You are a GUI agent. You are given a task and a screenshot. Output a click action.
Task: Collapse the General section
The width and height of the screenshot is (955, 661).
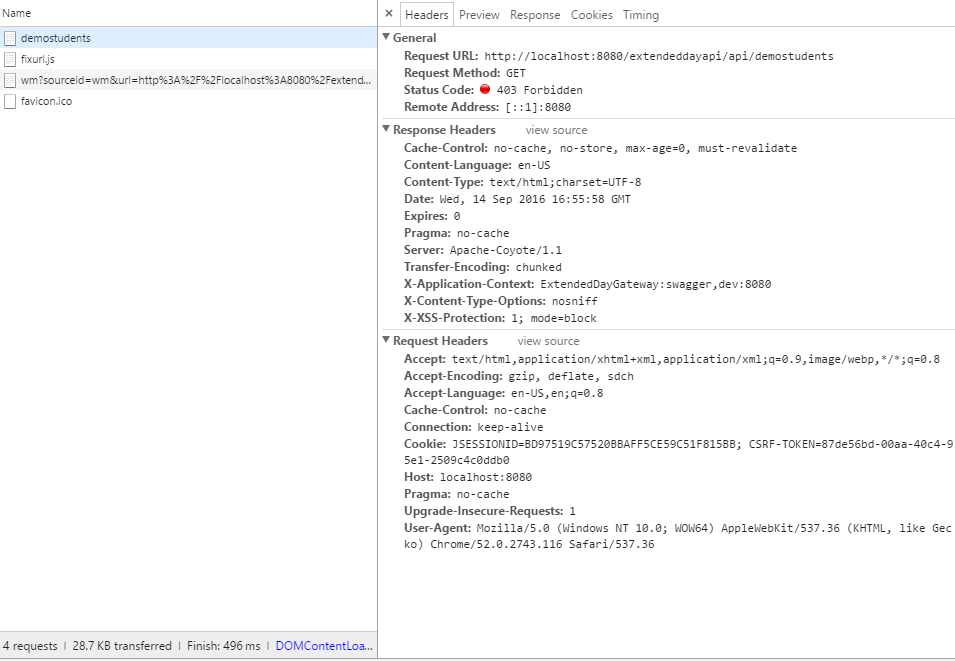386,37
